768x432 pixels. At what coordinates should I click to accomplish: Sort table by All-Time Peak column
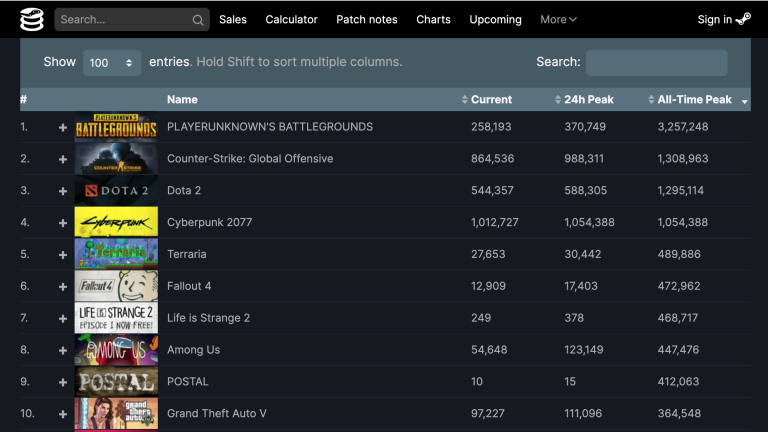click(694, 100)
